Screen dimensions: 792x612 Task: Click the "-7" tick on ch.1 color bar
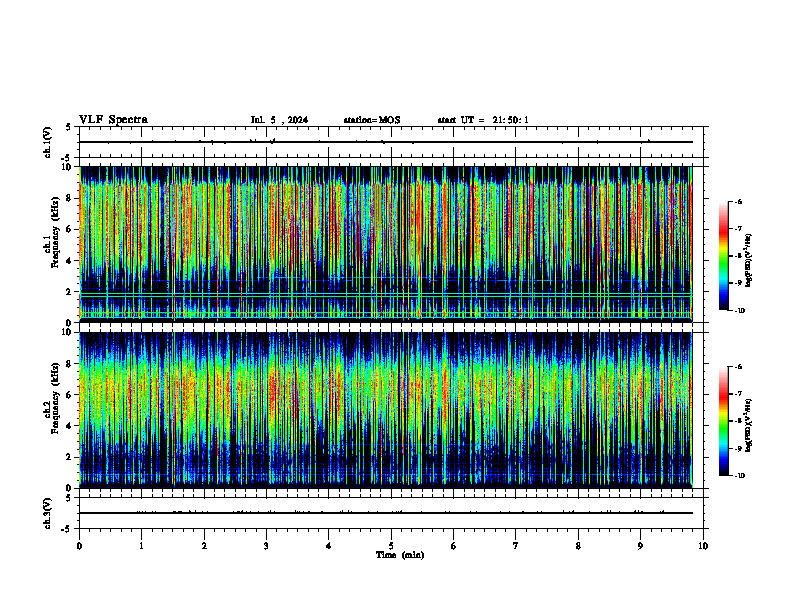738,229
